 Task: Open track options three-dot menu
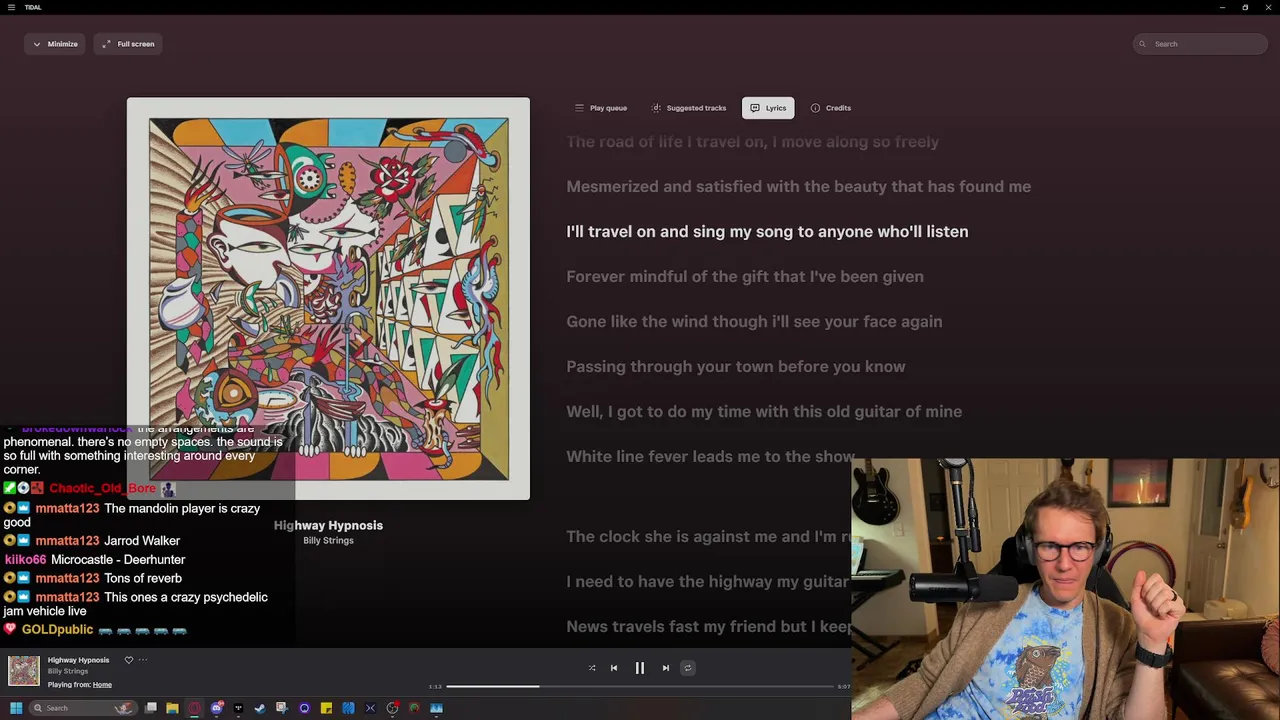pos(143,660)
